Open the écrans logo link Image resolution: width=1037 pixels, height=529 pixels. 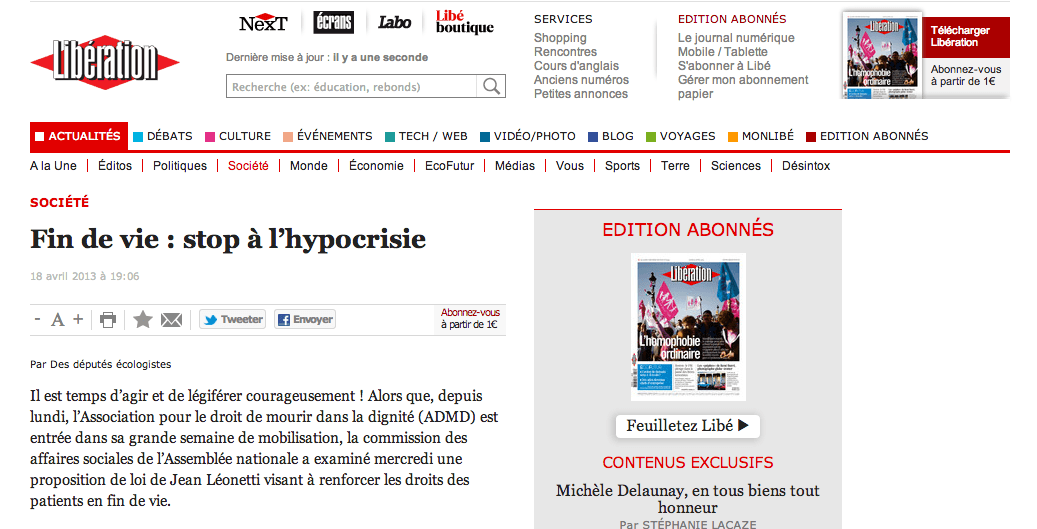[x=333, y=22]
